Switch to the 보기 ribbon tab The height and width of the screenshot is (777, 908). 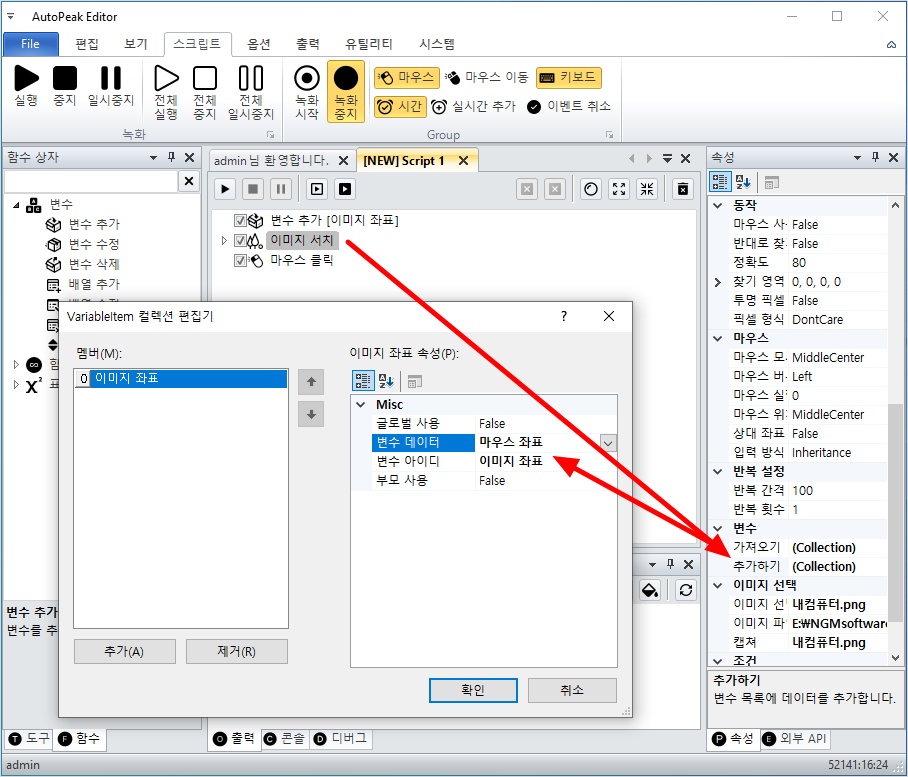(x=136, y=44)
